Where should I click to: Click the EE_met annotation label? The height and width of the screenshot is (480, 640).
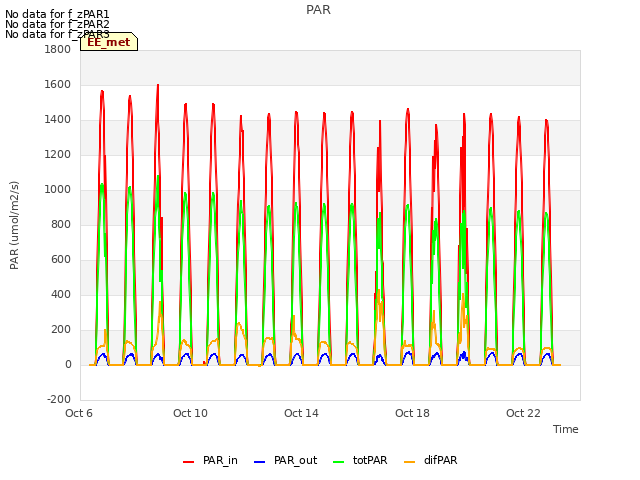click(x=109, y=42)
